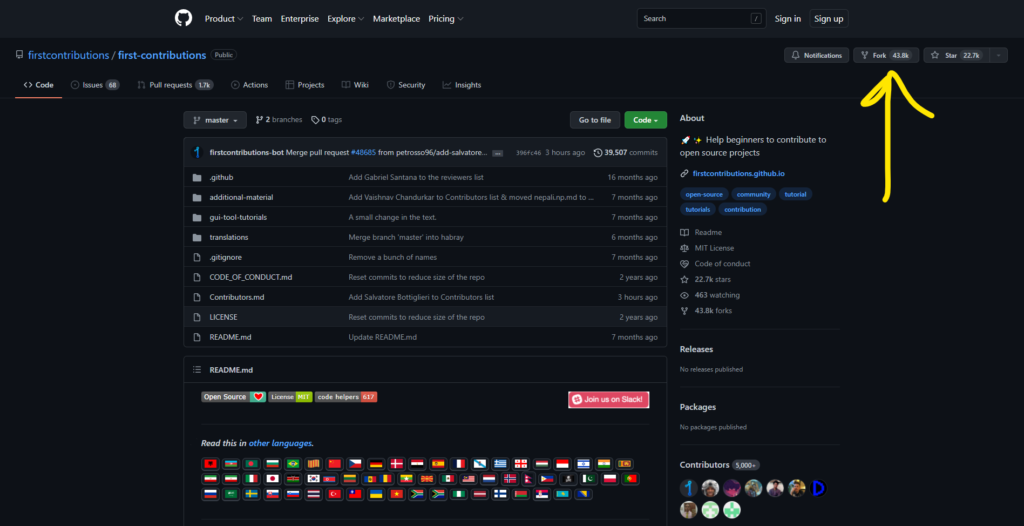Open the Contributors 5,000+ heading link
Viewport: 1024px width, 526px height.
(720, 465)
